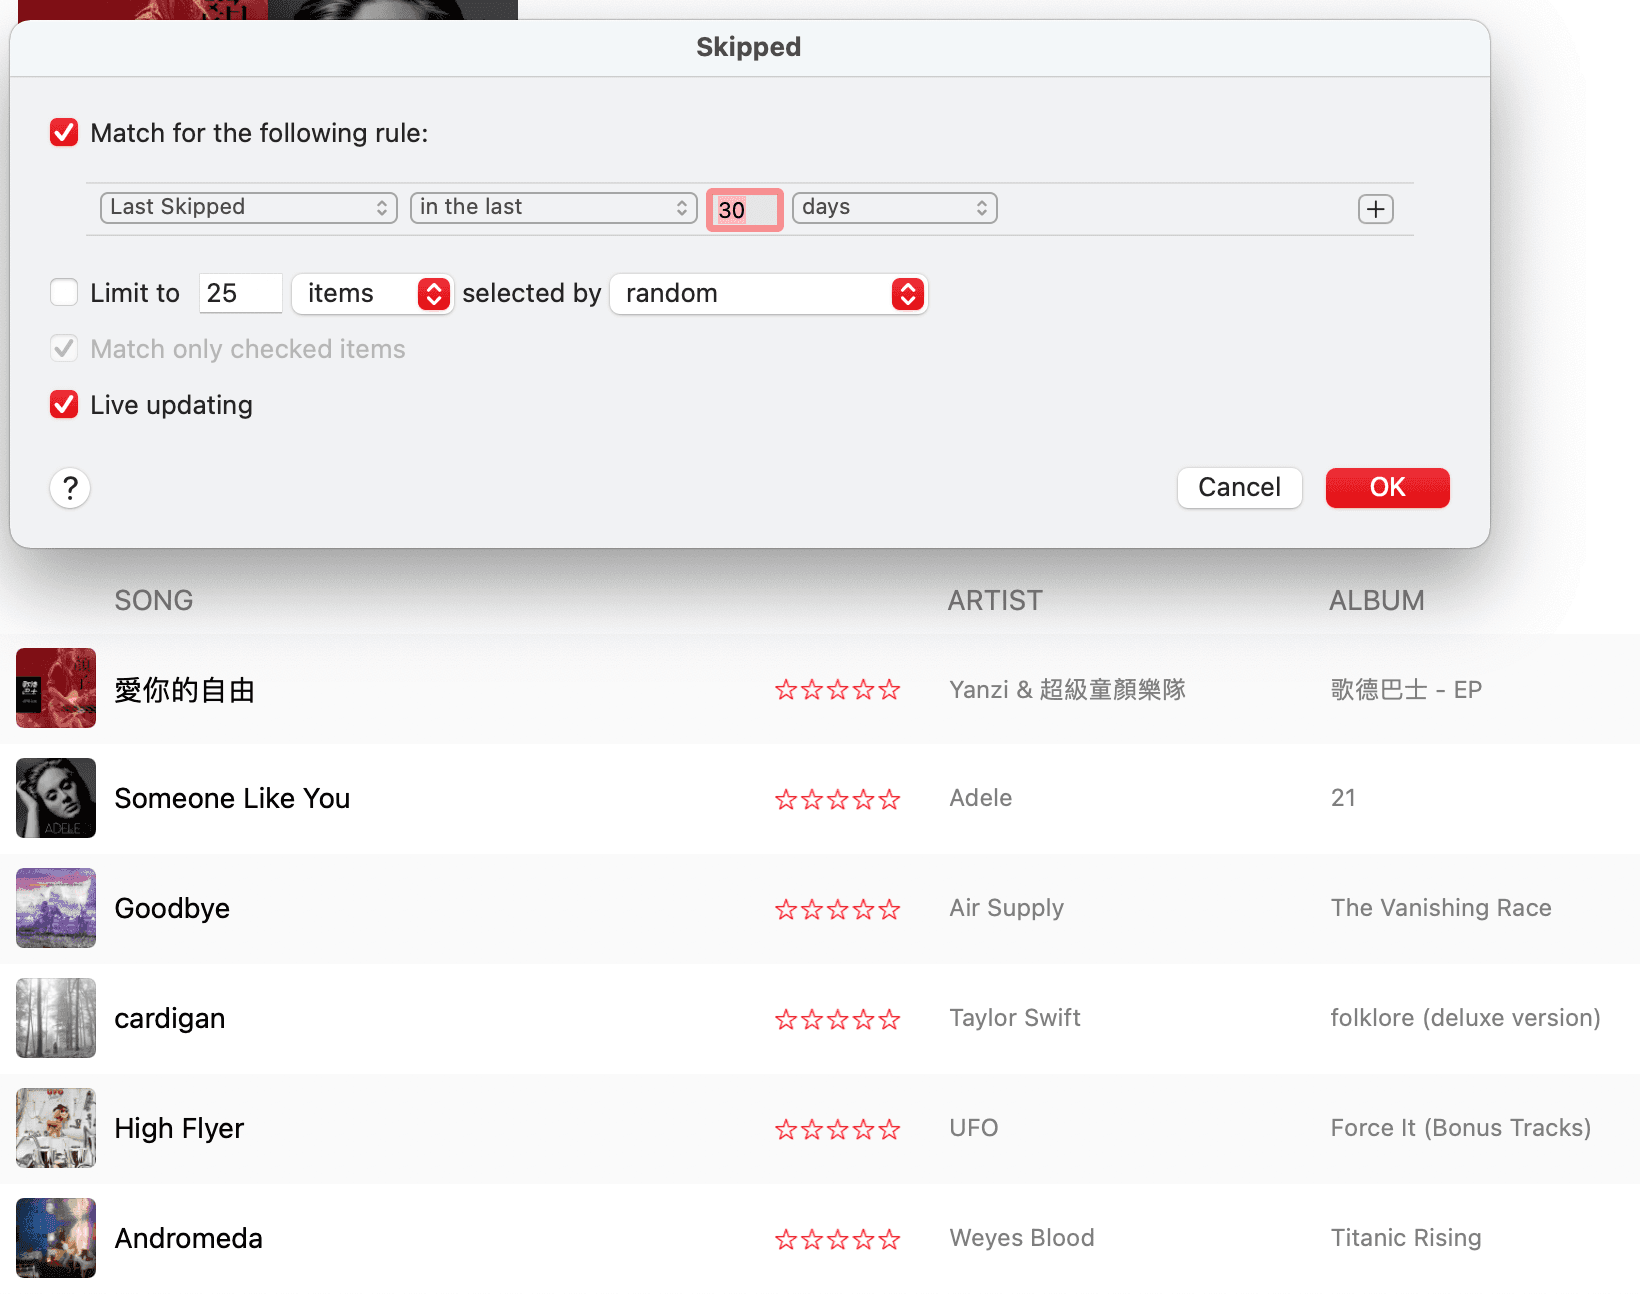Viewport: 1640px width, 1294px height.
Task: Click the limit count field showing 25
Action: coord(240,294)
